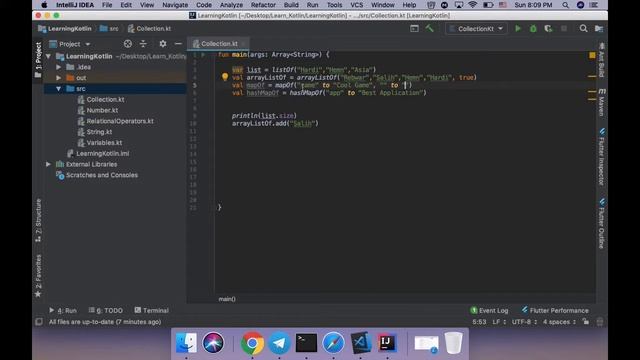This screenshot has width=640, height=360.
Task: Select the Collection.kt editor tab
Action: 219,44
